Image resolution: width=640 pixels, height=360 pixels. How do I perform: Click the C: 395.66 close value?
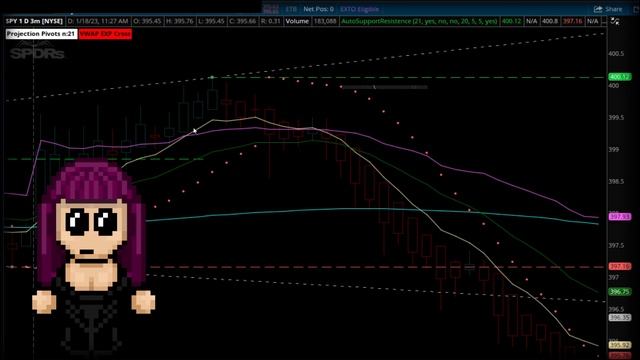[243, 21]
